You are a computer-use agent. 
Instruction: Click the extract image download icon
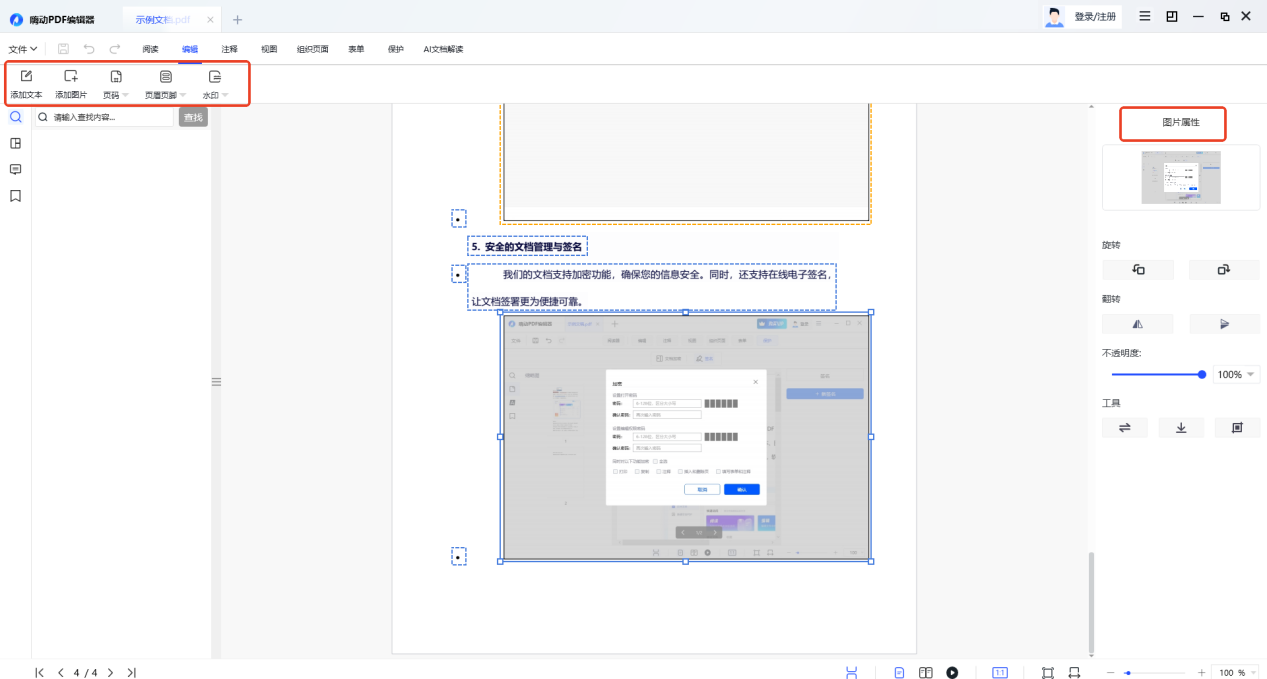(x=1181, y=428)
